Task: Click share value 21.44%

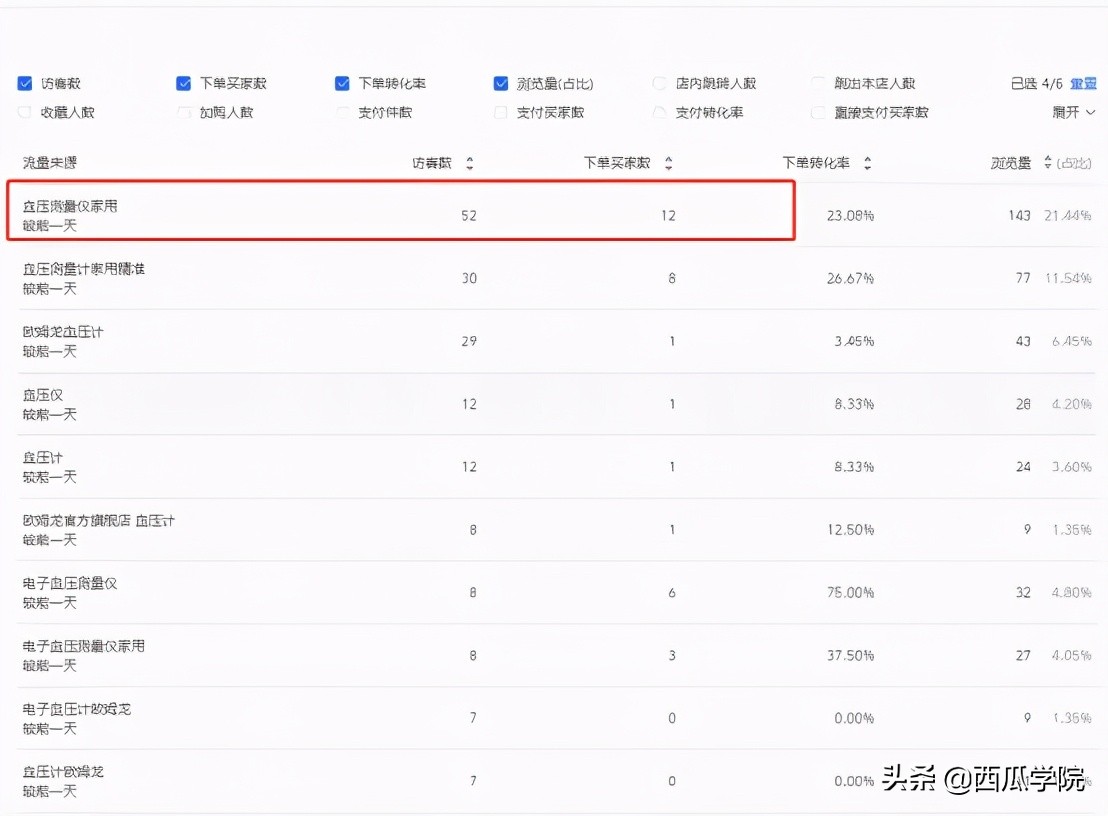Action: (x=1068, y=215)
